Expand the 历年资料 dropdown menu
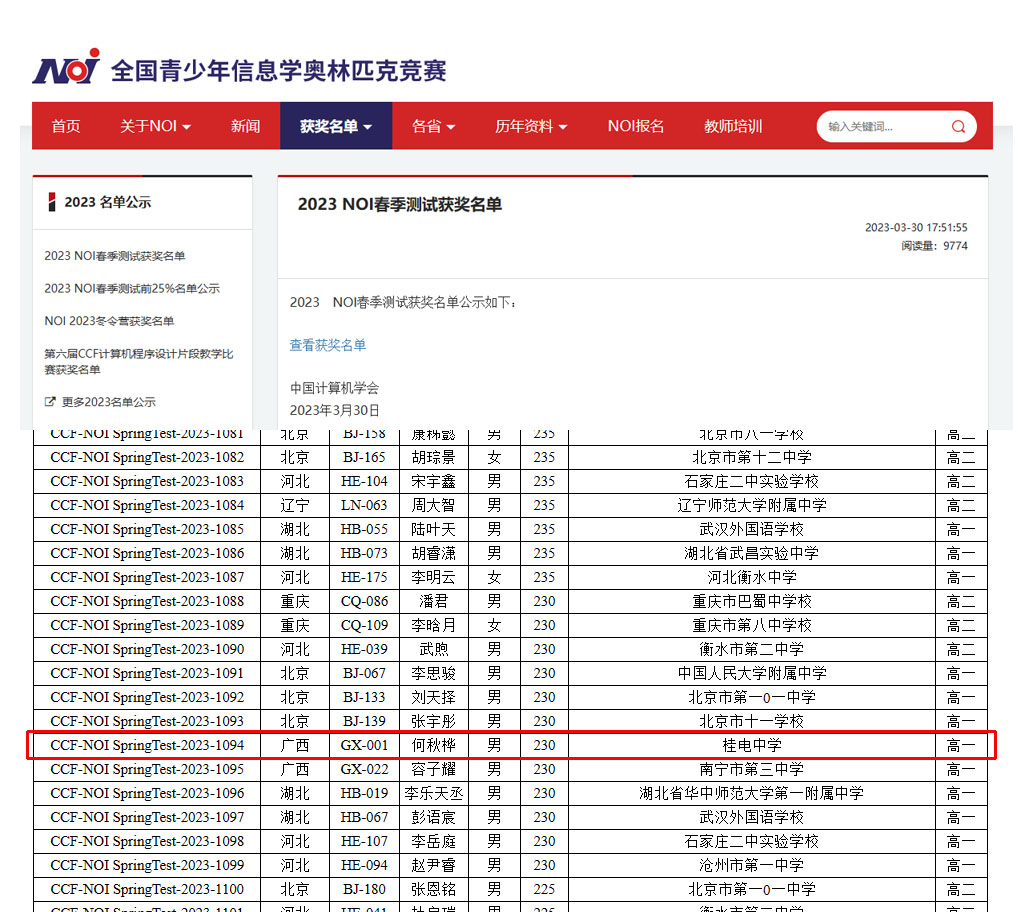 point(530,126)
